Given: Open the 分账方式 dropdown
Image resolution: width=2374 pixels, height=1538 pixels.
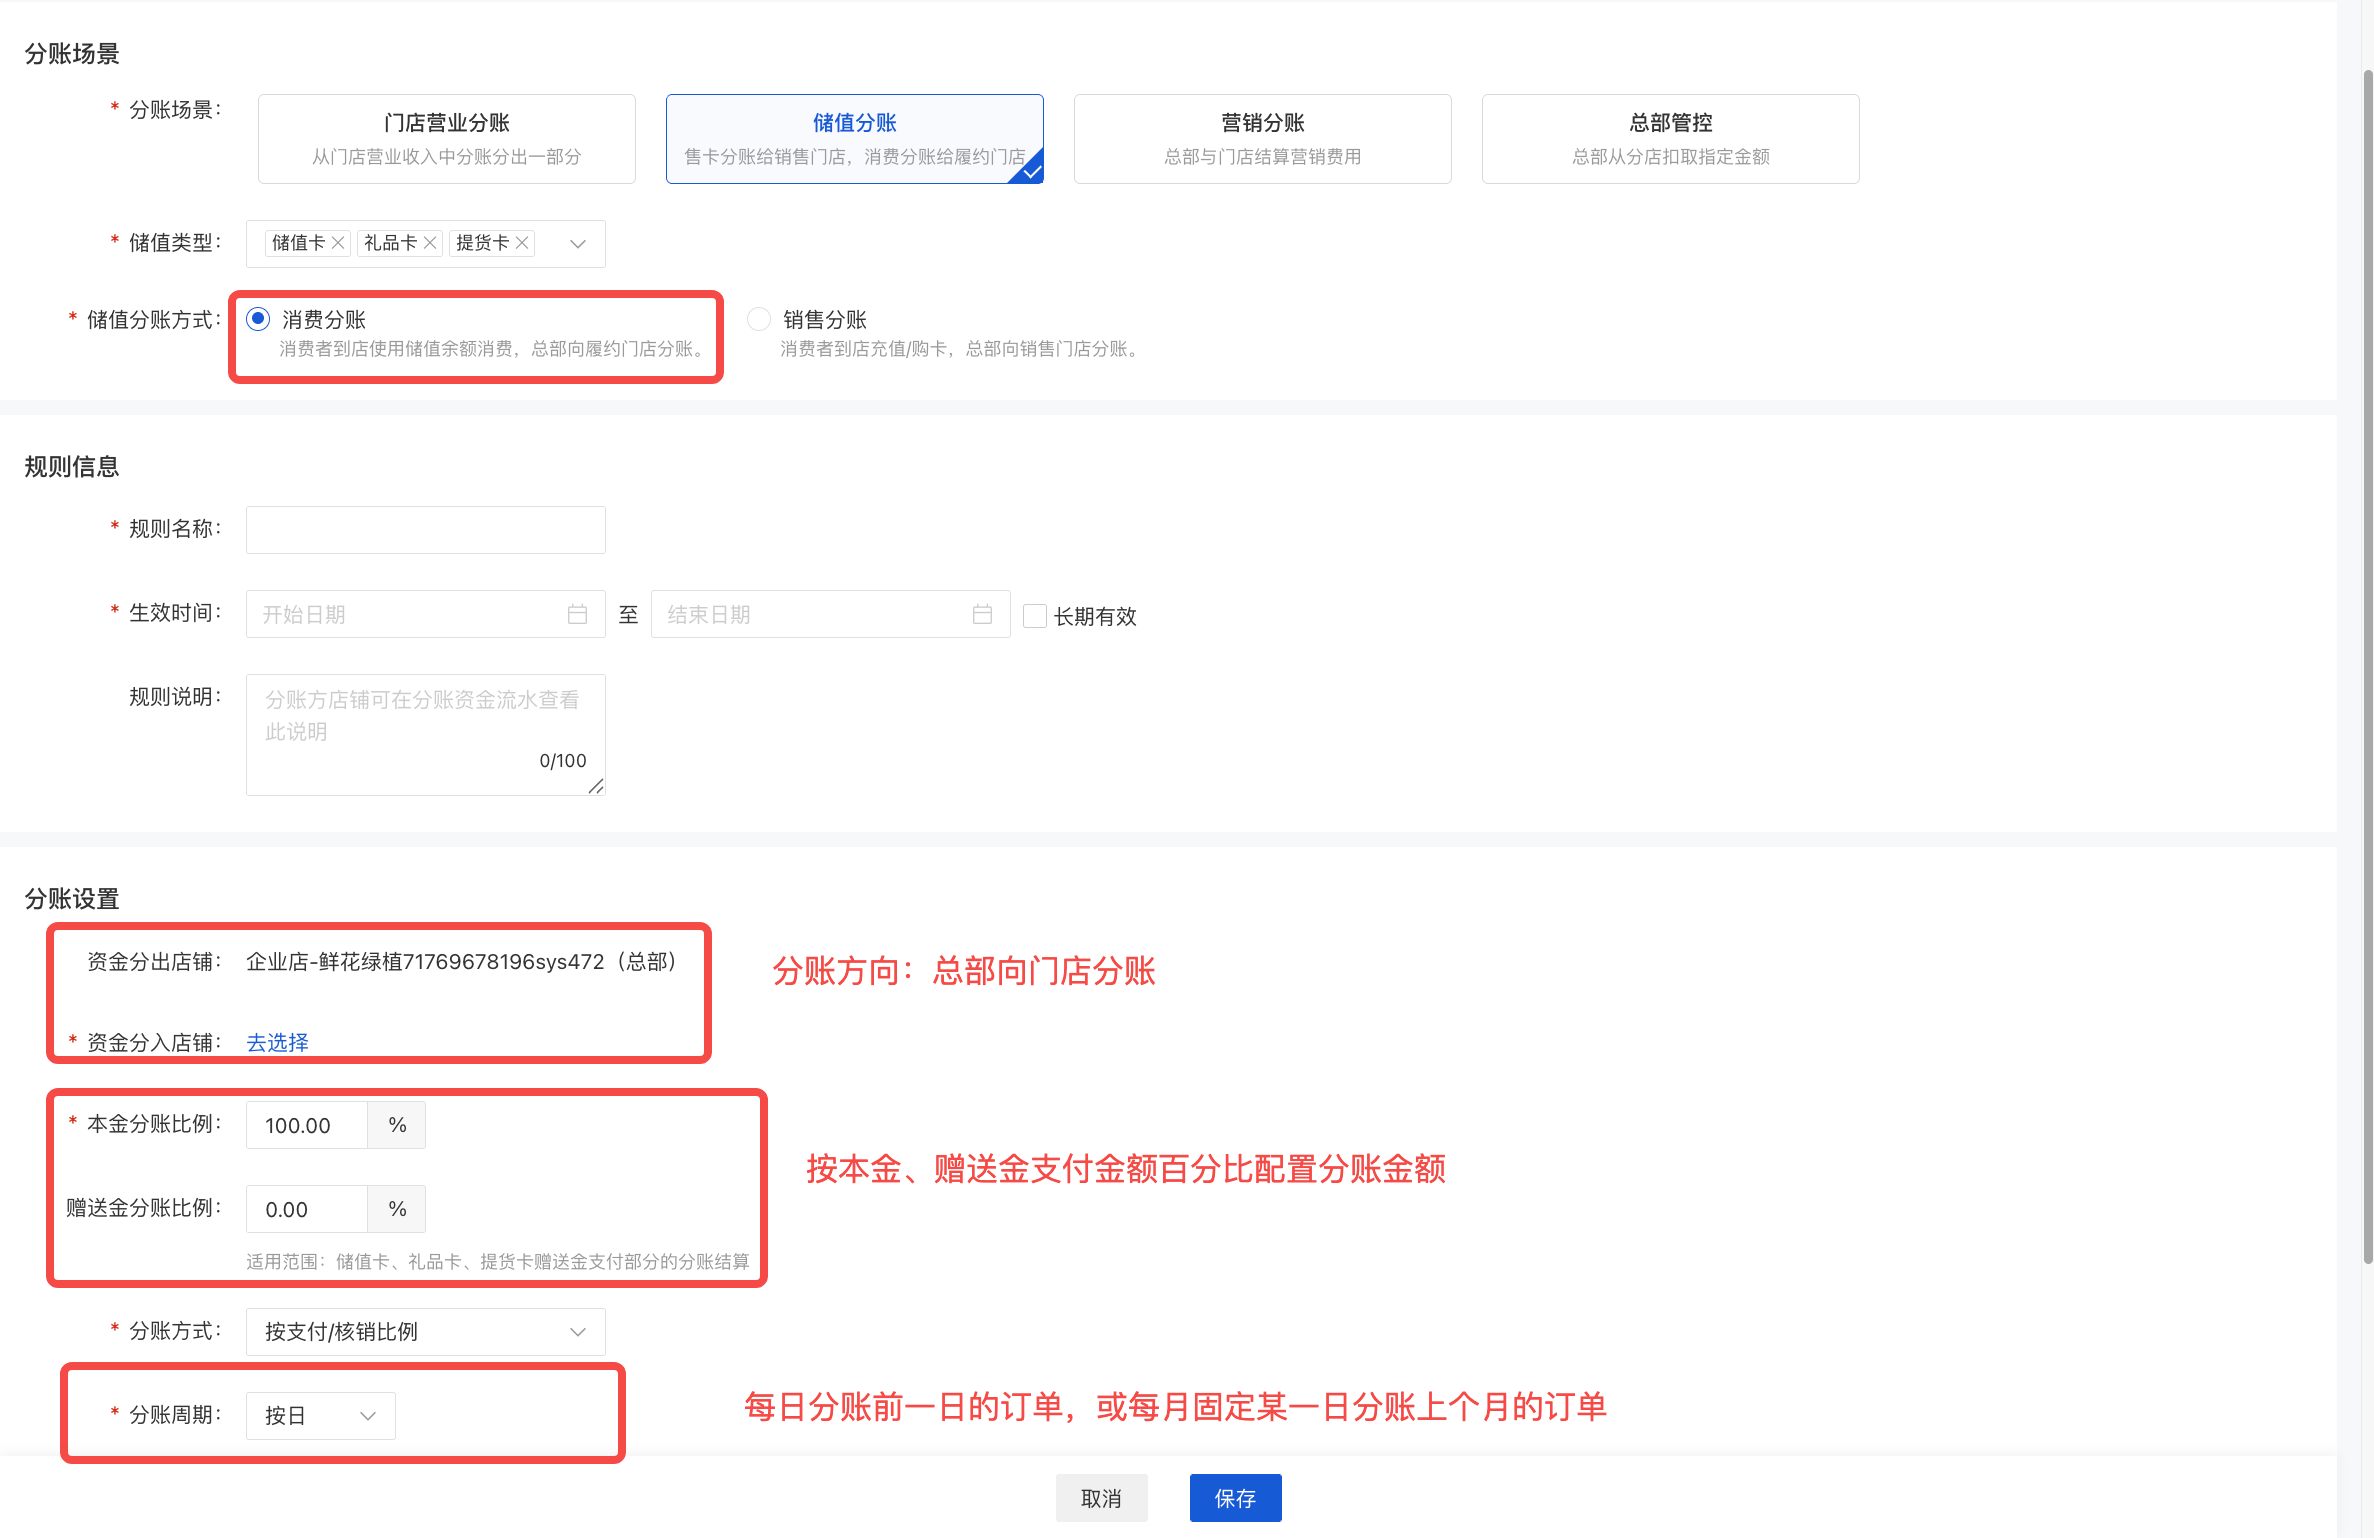Looking at the screenshot, I should (x=425, y=1332).
